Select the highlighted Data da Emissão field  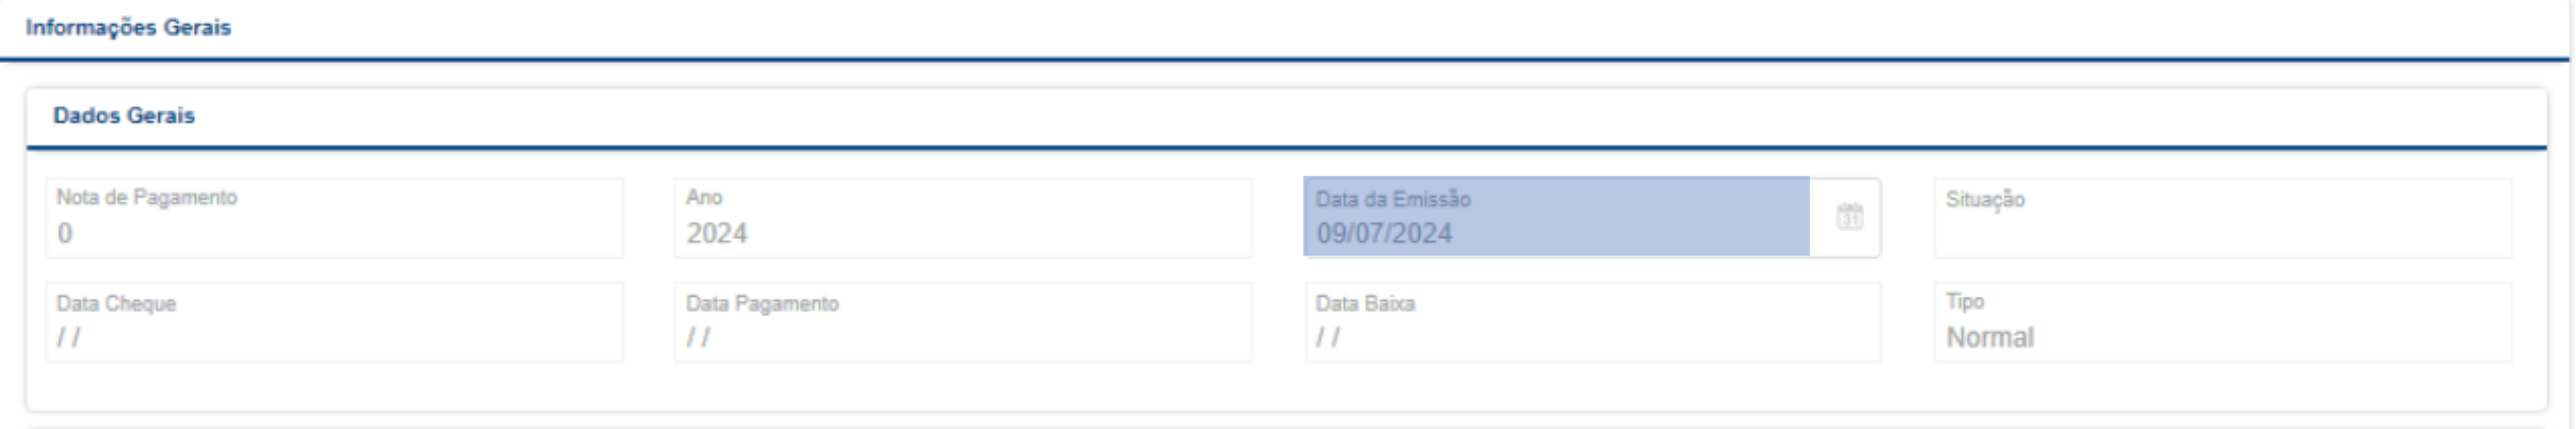click(x=1556, y=217)
